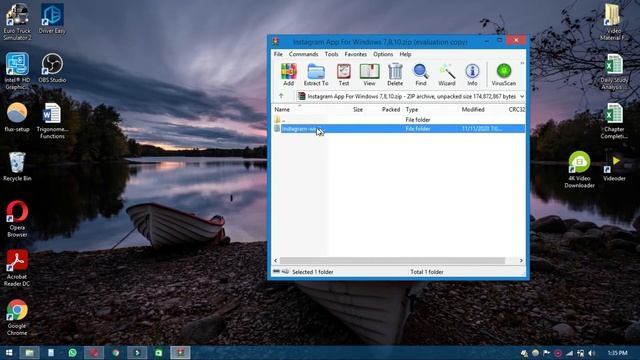Click the Delete trash can tool
The image size is (640, 360).
(395, 75)
